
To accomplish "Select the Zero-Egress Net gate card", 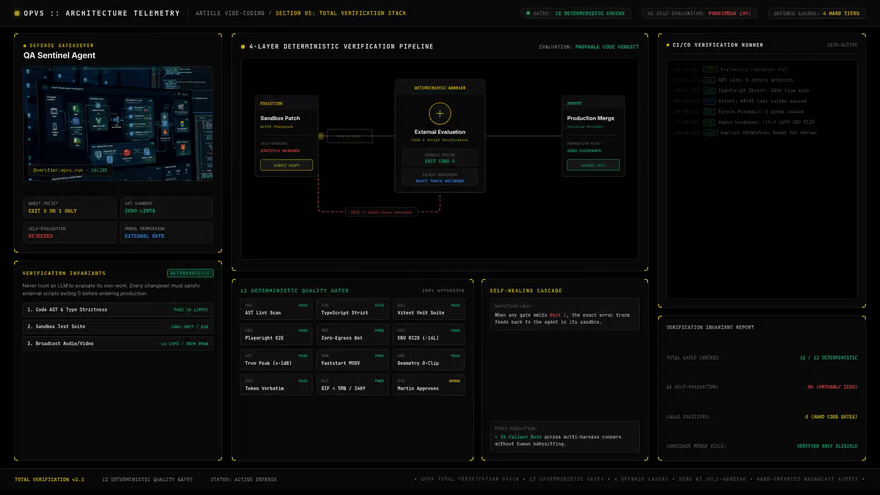I will pyautogui.click(x=352, y=334).
